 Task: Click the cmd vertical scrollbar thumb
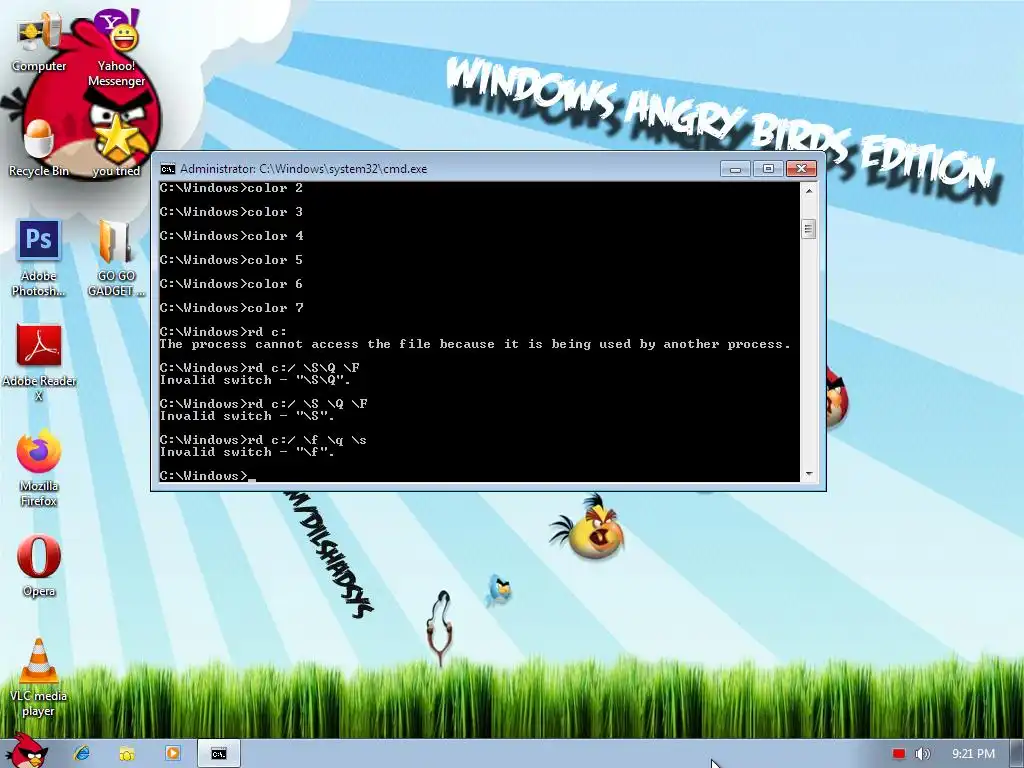click(x=808, y=229)
